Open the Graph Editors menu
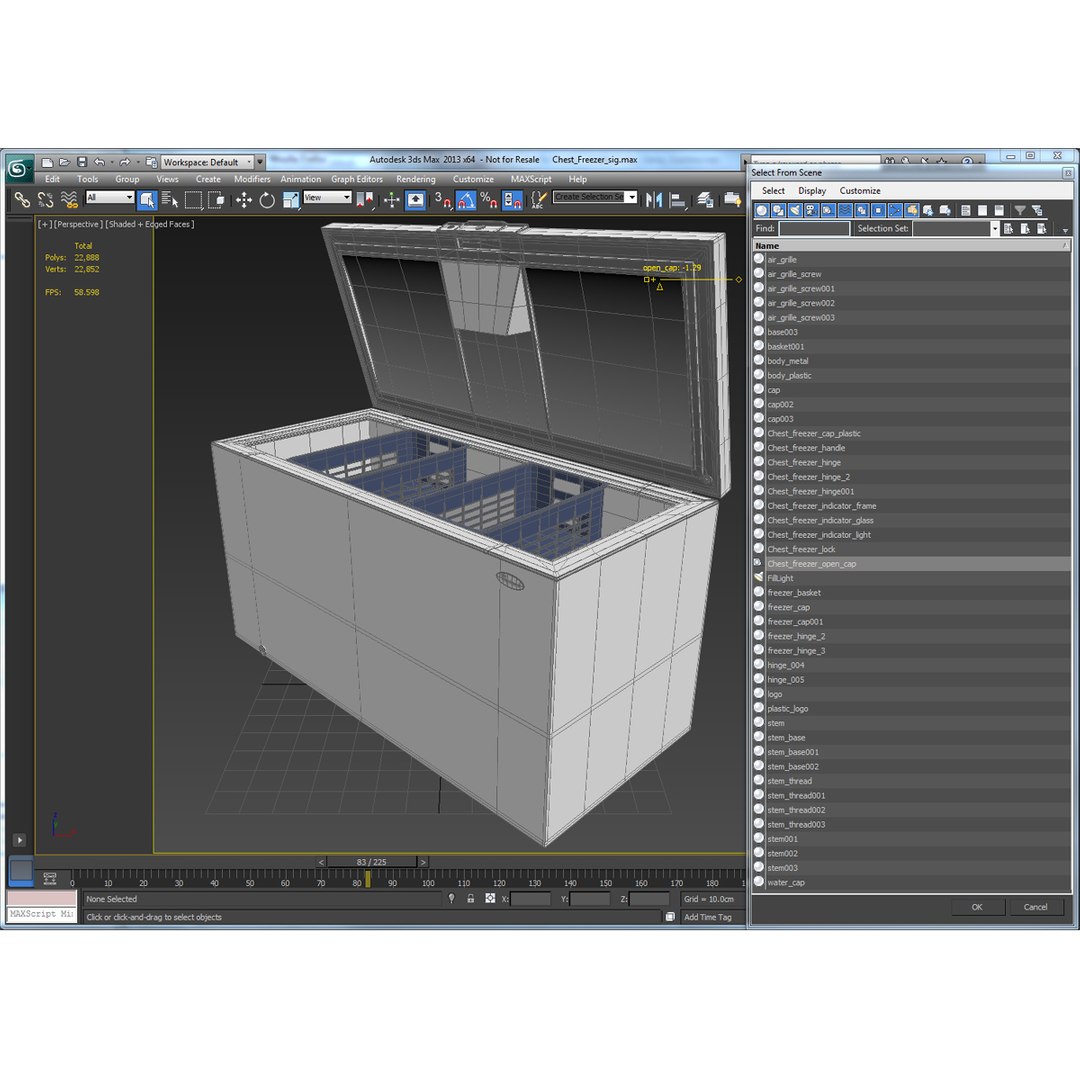This screenshot has width=1080, height=1080. tap(357, 179)
